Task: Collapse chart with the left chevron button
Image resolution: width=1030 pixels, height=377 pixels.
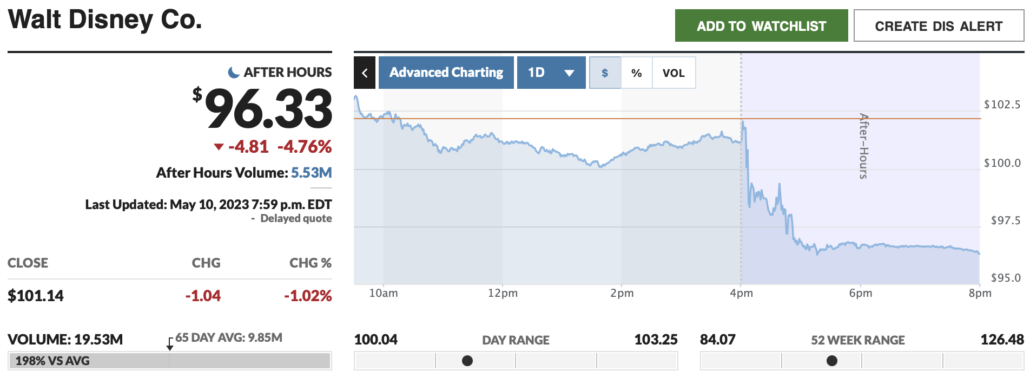Action: pos(364,72)
